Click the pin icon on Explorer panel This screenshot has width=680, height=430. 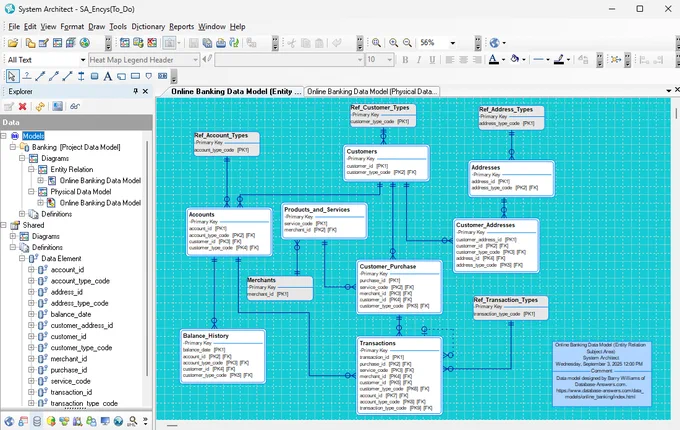coord(136,91)
